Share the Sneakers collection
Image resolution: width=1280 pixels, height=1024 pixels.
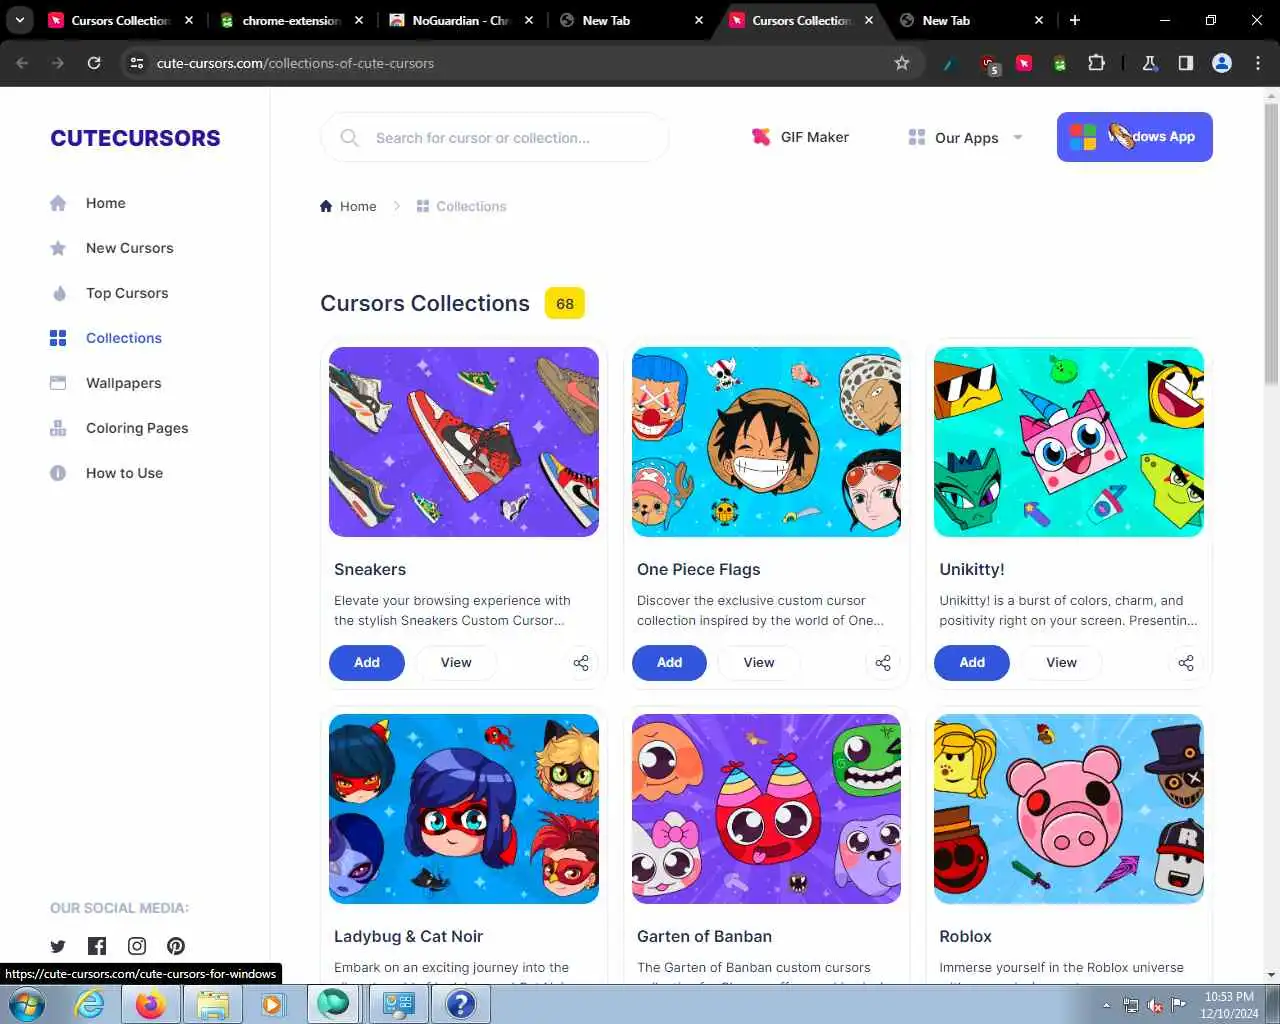(x=581, y=663)
